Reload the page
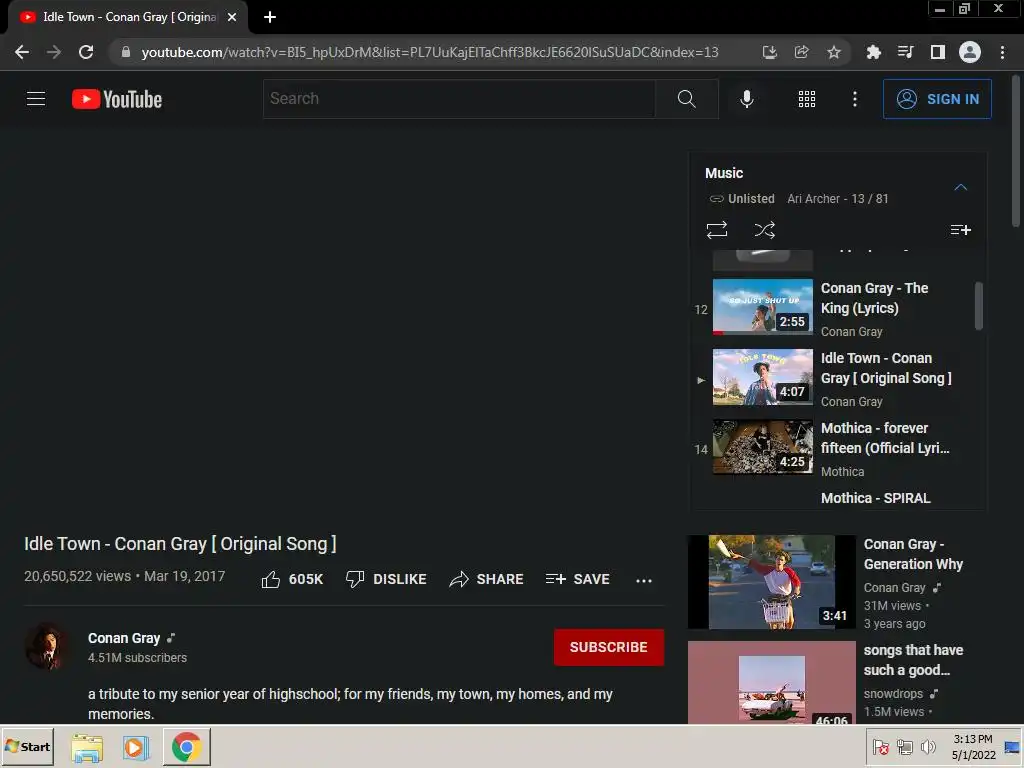Viewport: 1024px width, 768px height. coord(86,52)
